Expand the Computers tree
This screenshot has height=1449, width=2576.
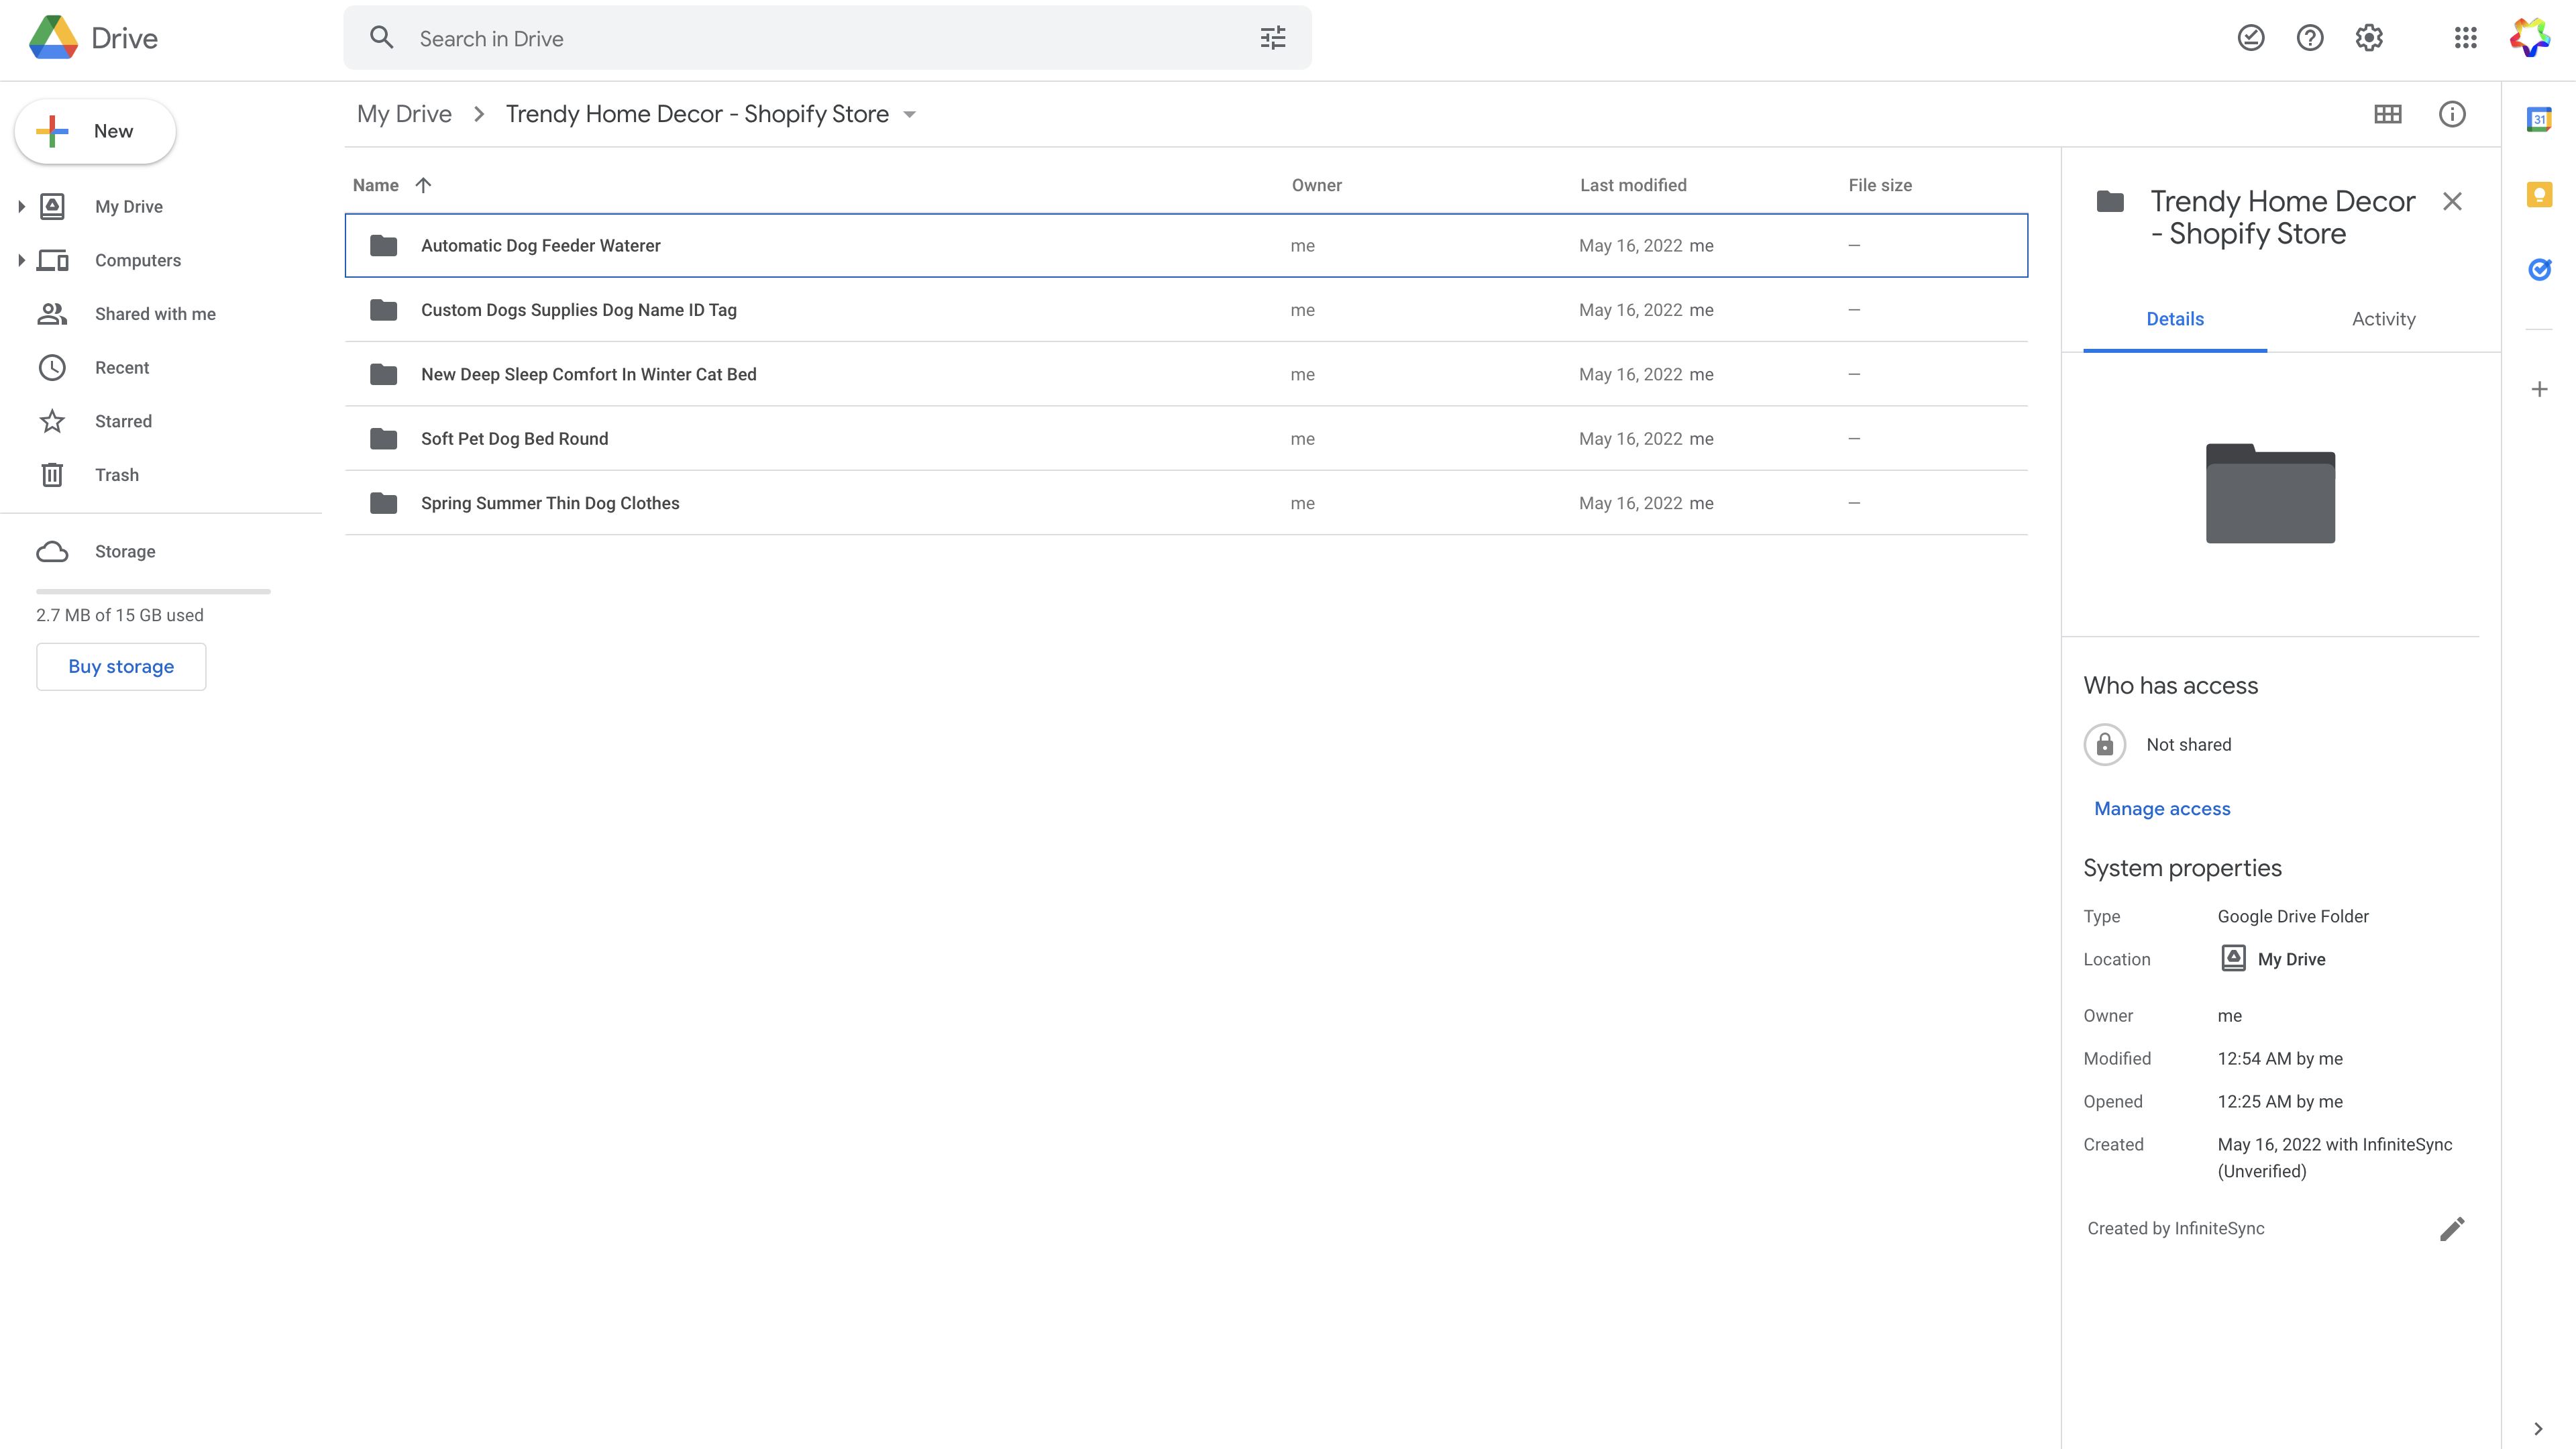pyautogui.click(x=21, y=260)
